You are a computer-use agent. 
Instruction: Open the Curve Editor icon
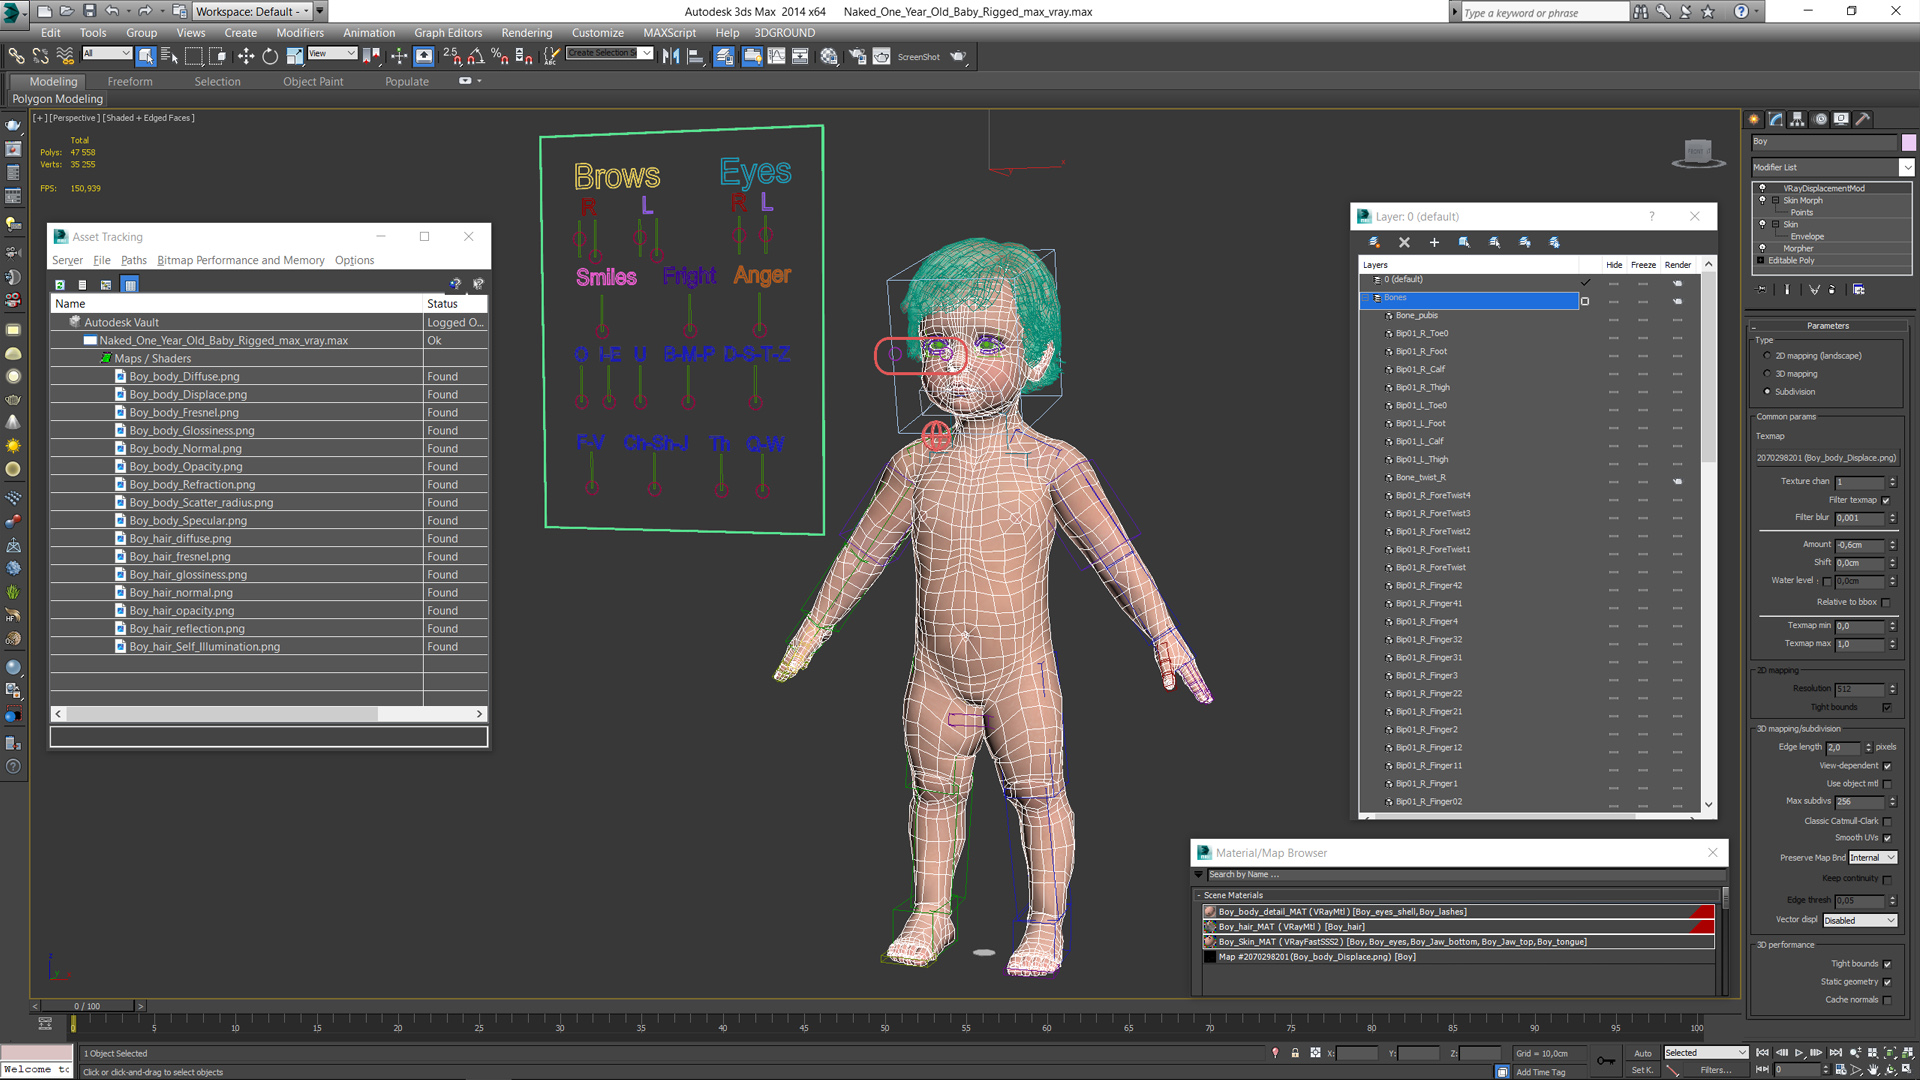pos(776,56)
